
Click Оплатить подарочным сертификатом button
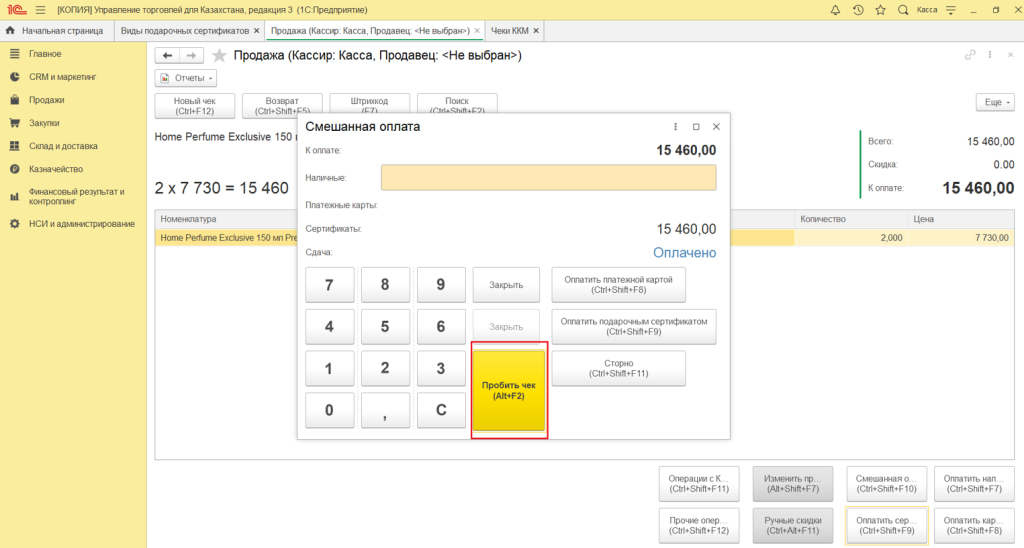[x=633, y=327]
